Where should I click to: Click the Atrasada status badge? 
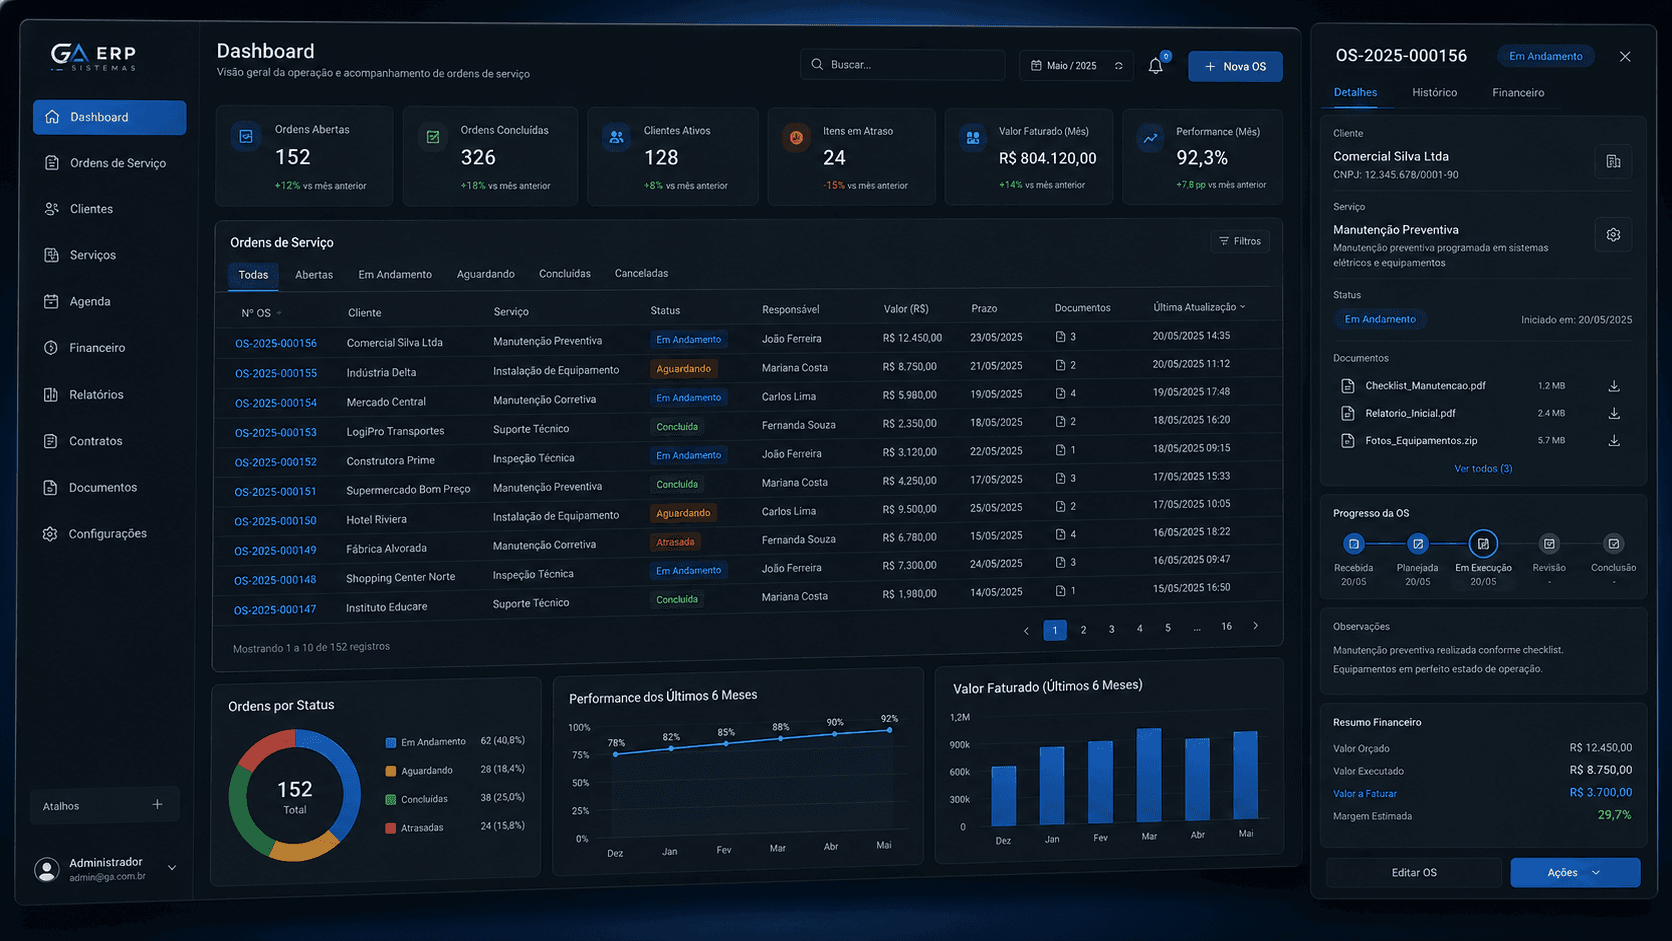675,542
